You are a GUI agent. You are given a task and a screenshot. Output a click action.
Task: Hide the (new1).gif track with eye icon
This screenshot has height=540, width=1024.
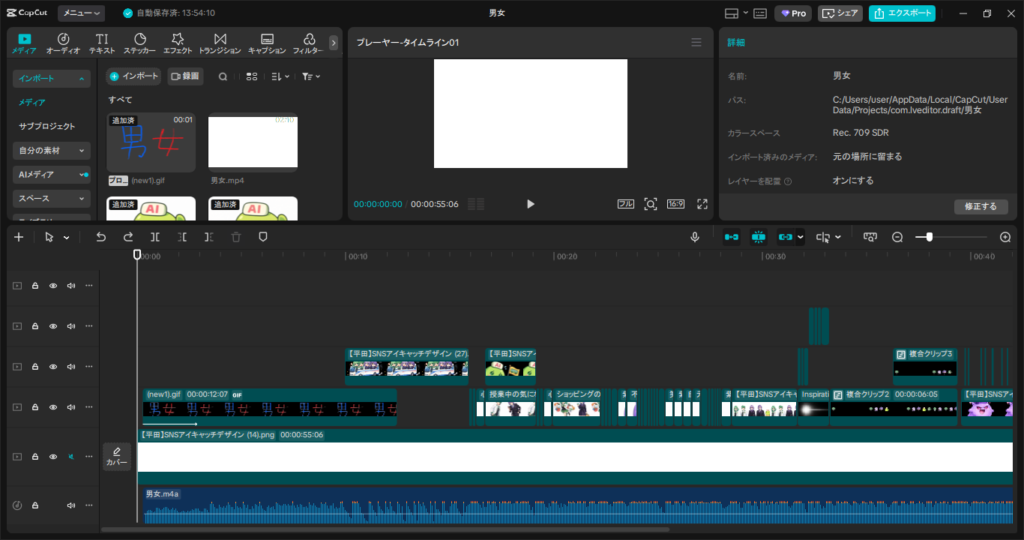pyautogui.click(x=53, y=409)
